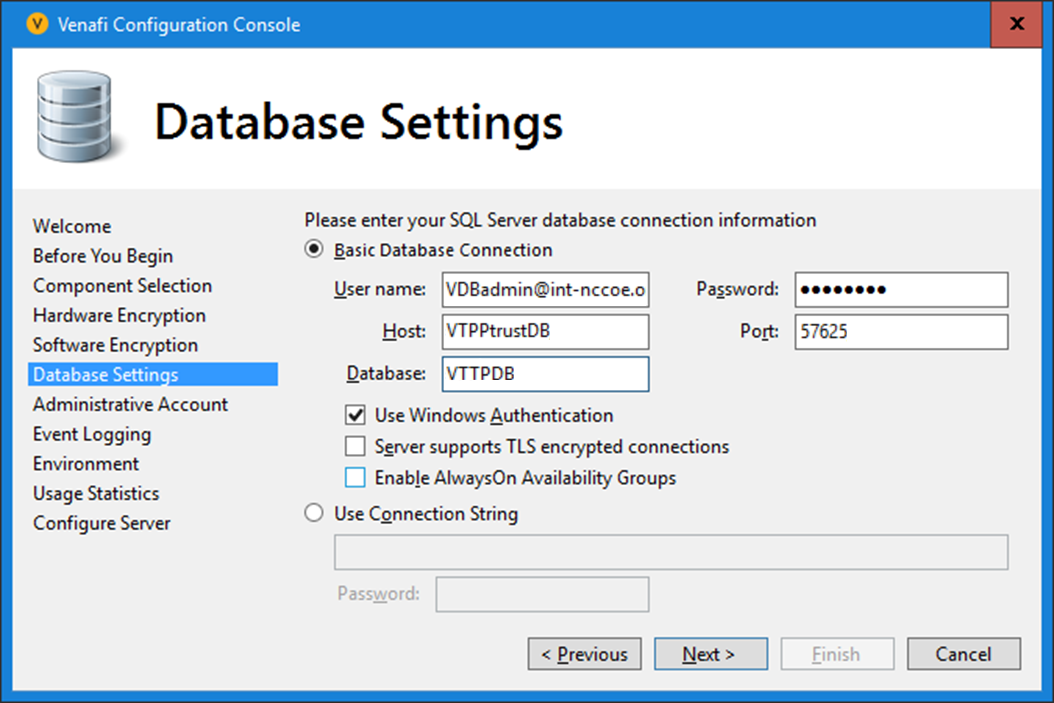Select Administrative Account in step list
1054x703 pixels.
[130, 405]
